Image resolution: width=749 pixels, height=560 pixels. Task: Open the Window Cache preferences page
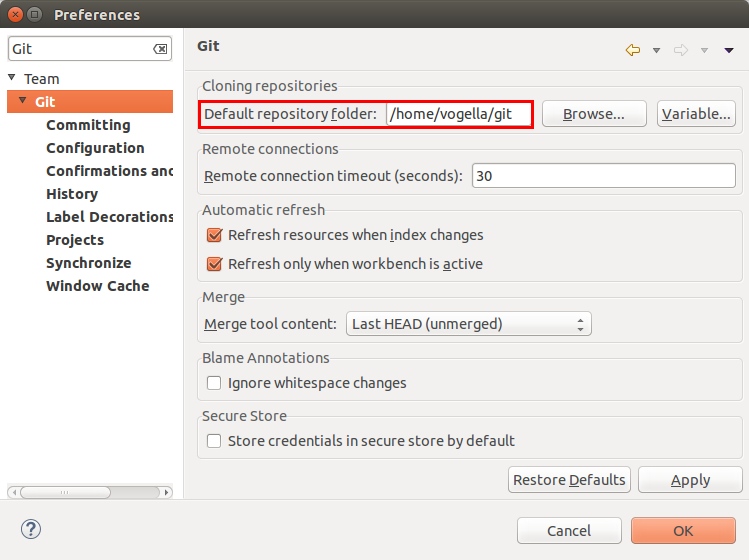(x=97, y=286)
